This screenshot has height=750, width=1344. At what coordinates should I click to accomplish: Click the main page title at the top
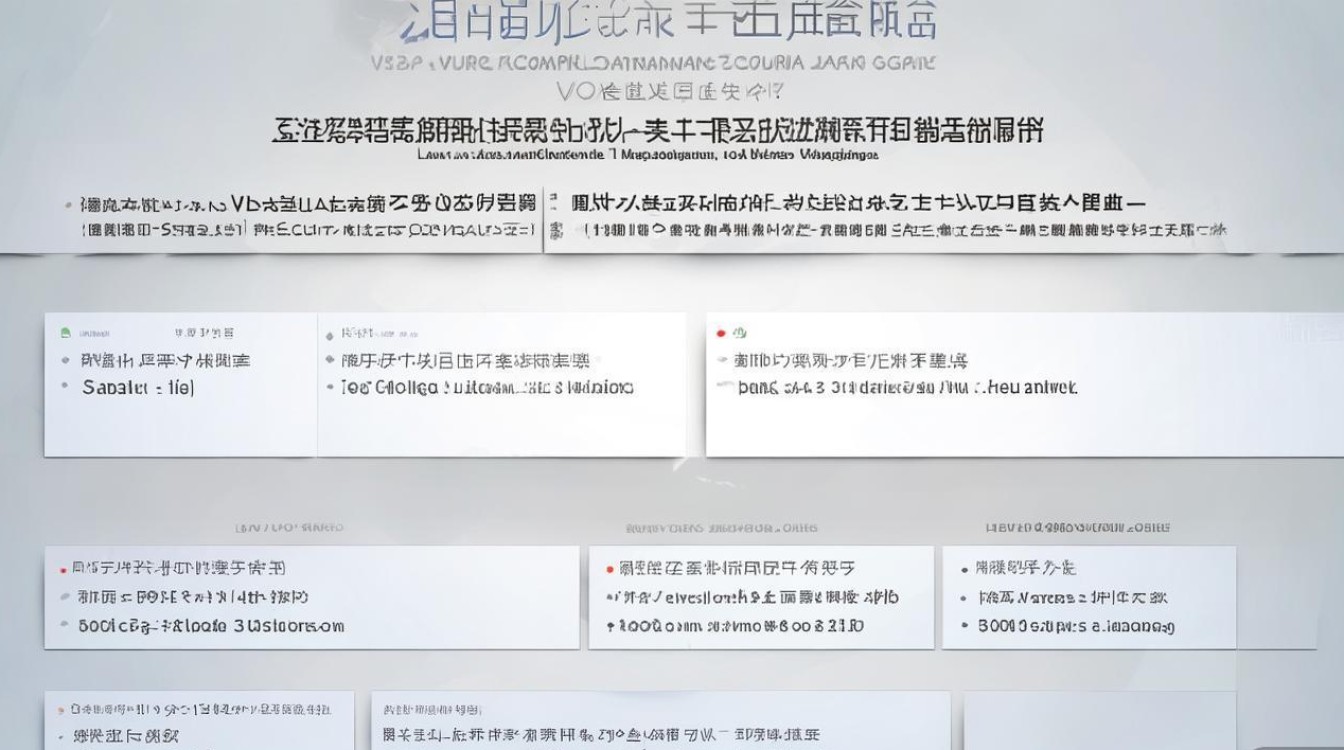pyautogui.click(x=670, y=22)
